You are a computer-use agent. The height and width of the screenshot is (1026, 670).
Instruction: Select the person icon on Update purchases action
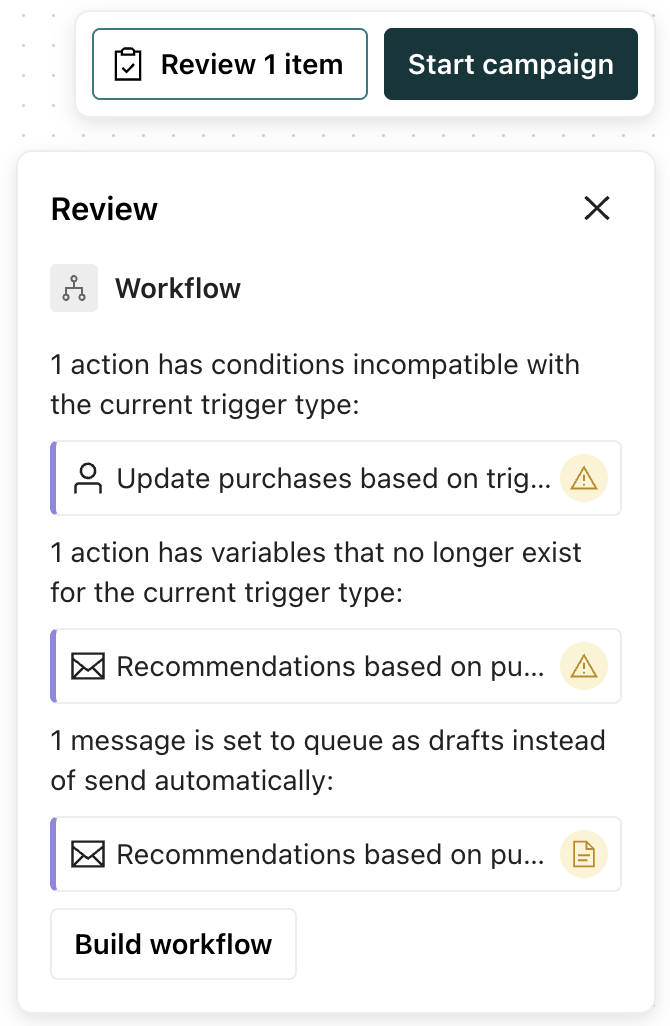[x=89, y=478]
